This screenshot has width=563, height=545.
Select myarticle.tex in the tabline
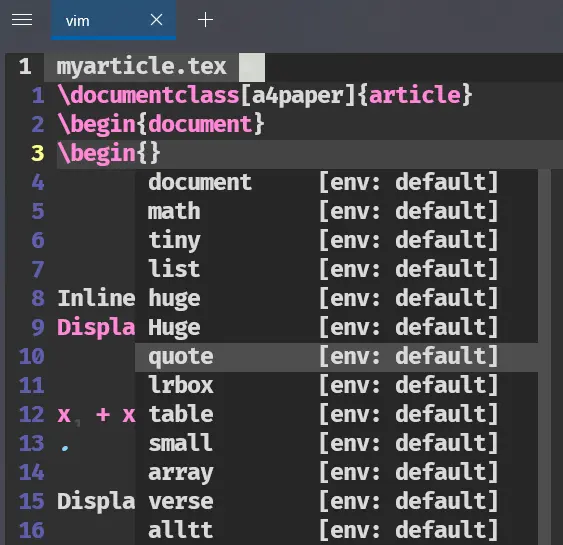point(141,67)
